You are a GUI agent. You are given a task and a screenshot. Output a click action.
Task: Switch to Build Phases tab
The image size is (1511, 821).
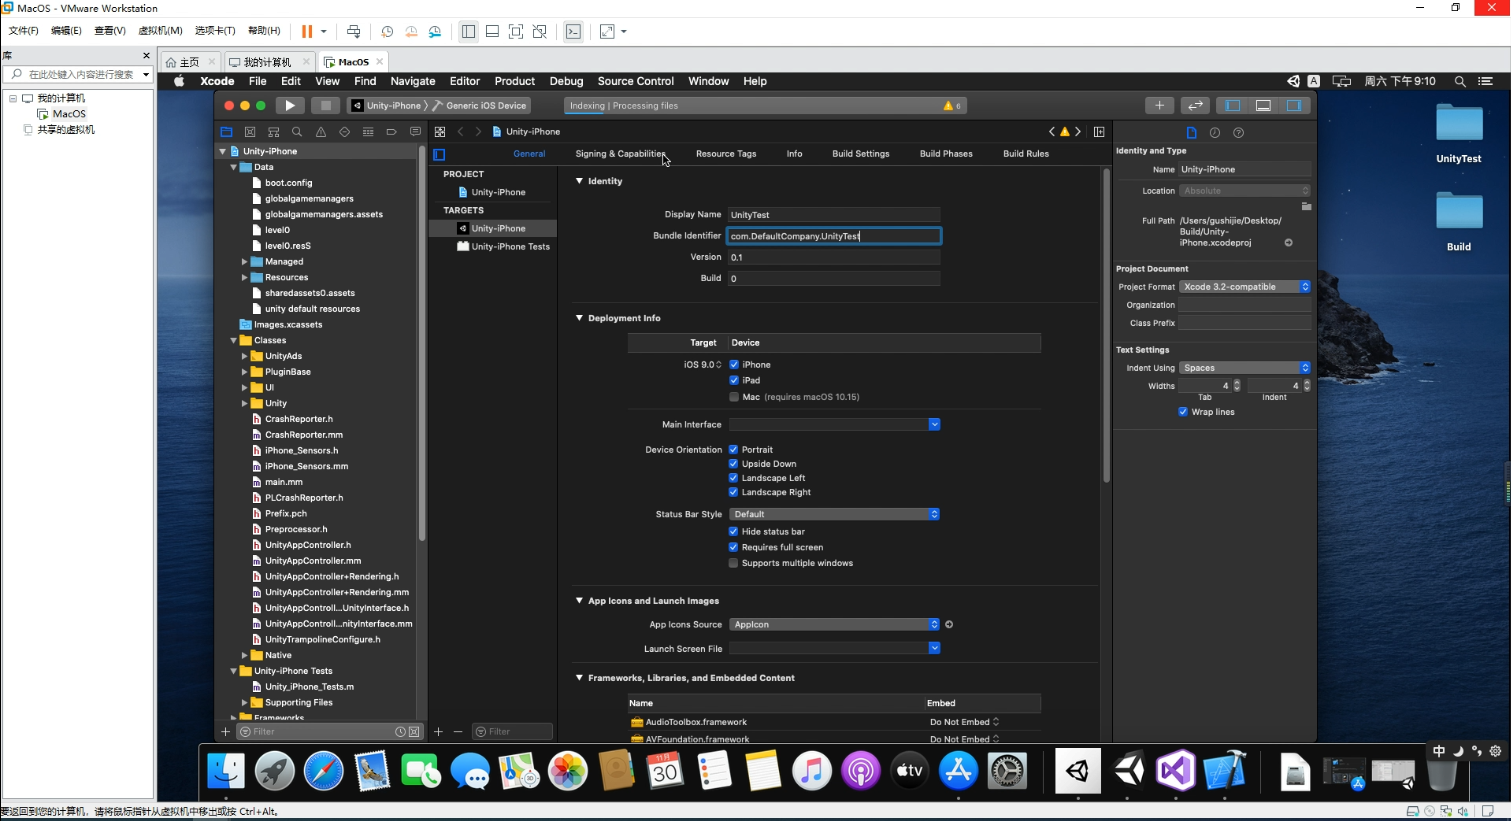pyautogui.click(x=946, y=154)
